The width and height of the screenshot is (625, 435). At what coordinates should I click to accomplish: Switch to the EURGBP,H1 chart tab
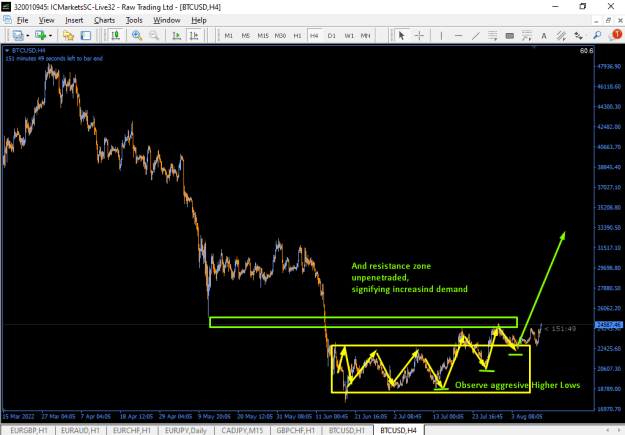[x=29, y=430]
